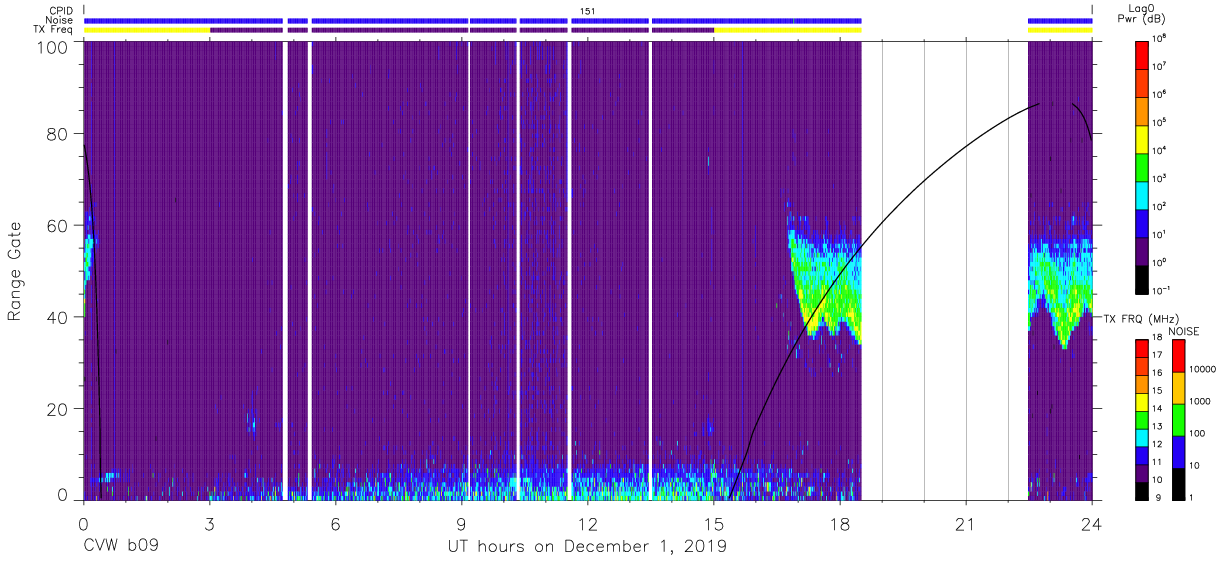Click the green segment of the power colorbar
Viewport: 1228px width, 567px height.
1142,166
